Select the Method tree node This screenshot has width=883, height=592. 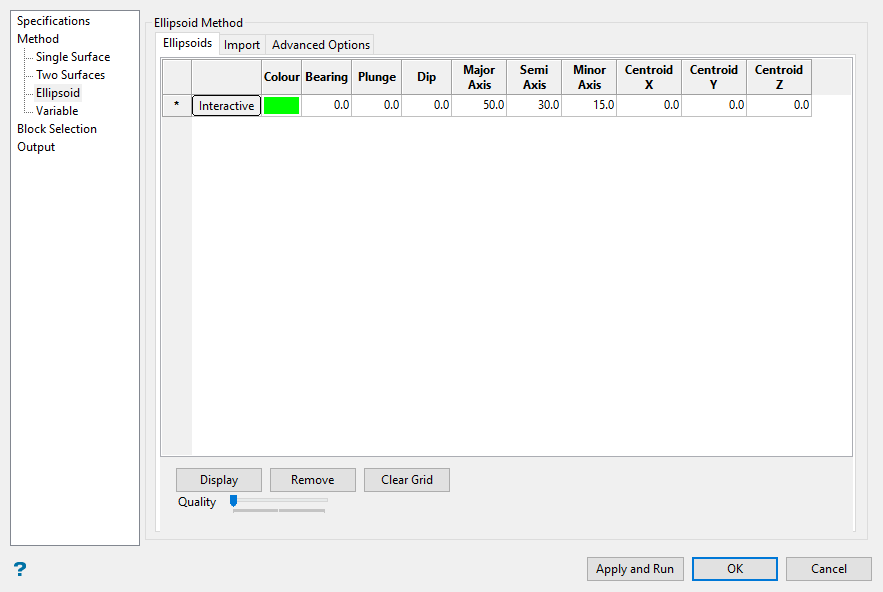coord(38,39)
